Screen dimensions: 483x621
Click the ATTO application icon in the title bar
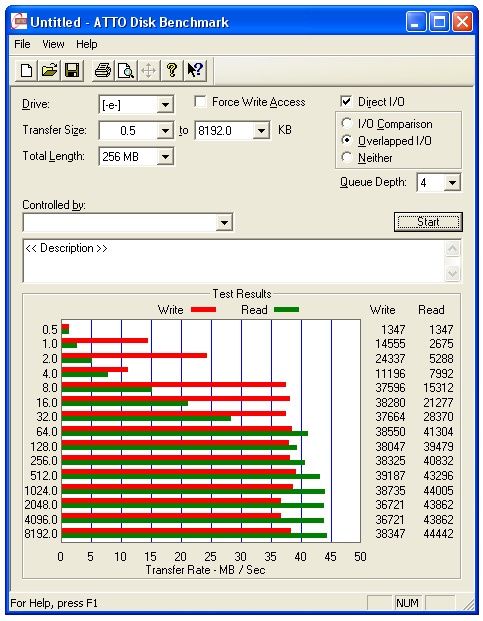coord(19,21)
